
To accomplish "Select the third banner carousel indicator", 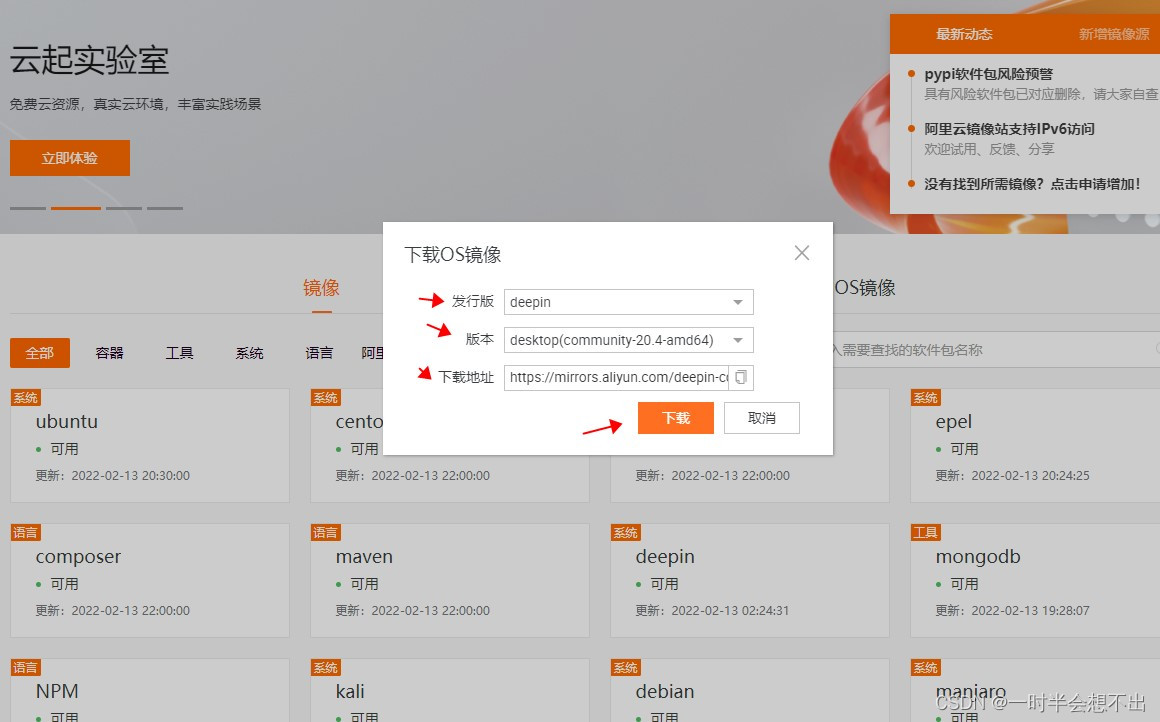I will [124, 209].
